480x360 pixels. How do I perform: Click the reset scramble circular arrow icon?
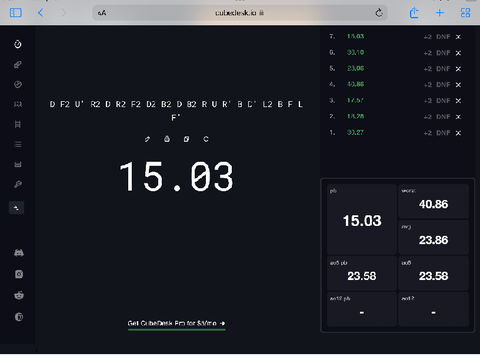tap(206, 139)
